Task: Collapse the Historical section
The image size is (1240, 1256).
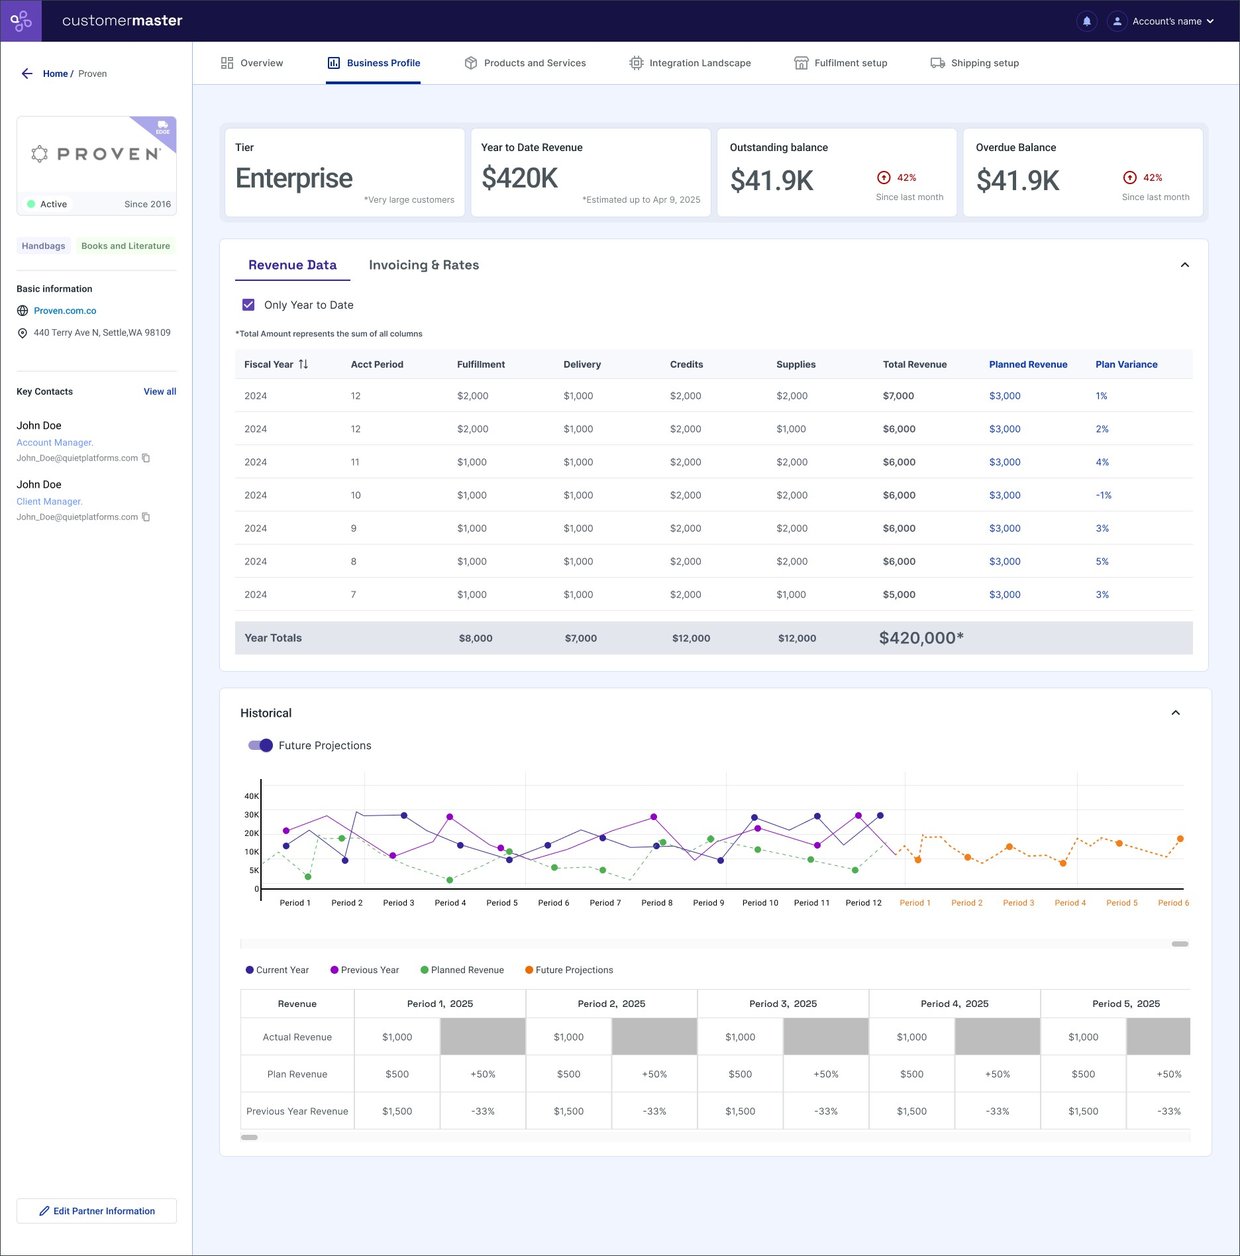Action: click(1176, 713)
